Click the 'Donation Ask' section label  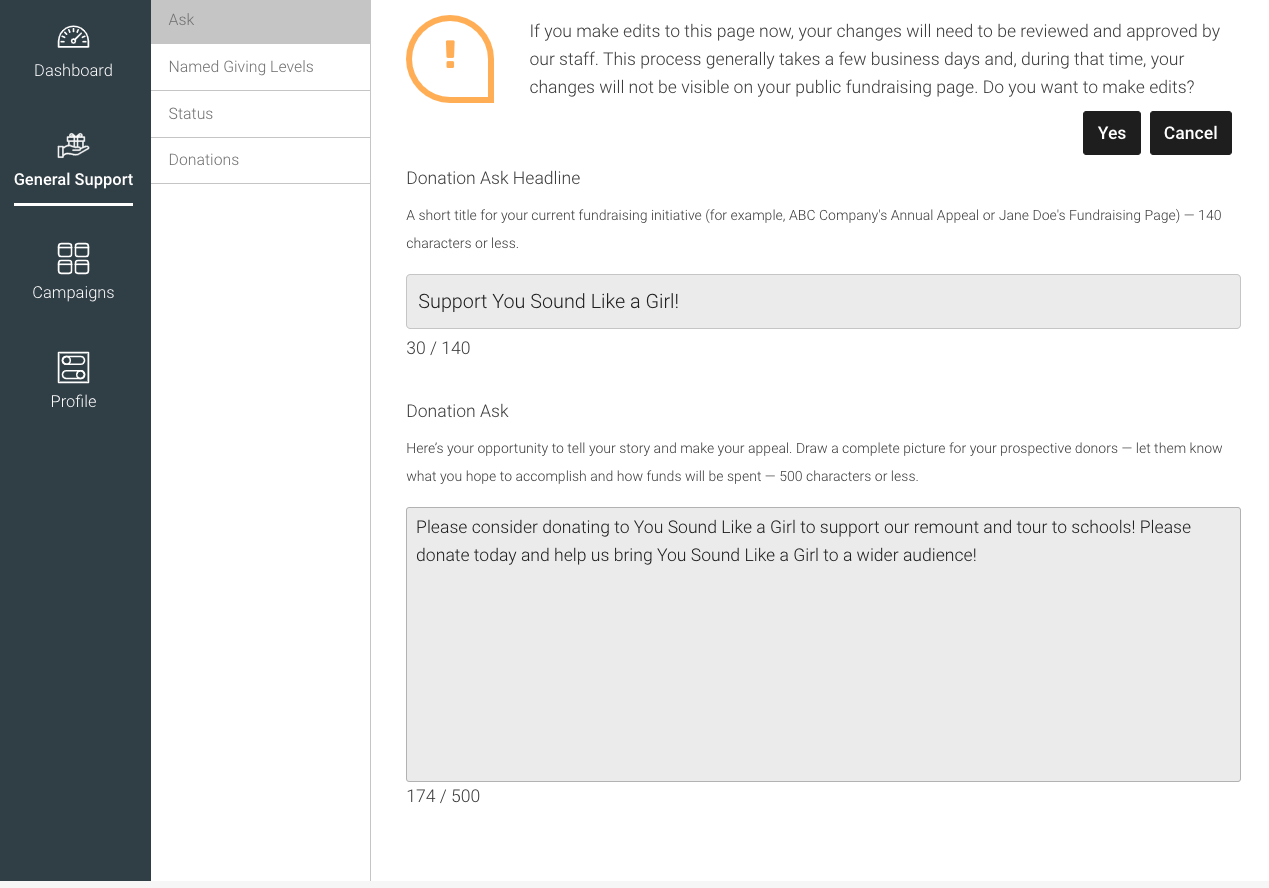click(x=457, y=411)
